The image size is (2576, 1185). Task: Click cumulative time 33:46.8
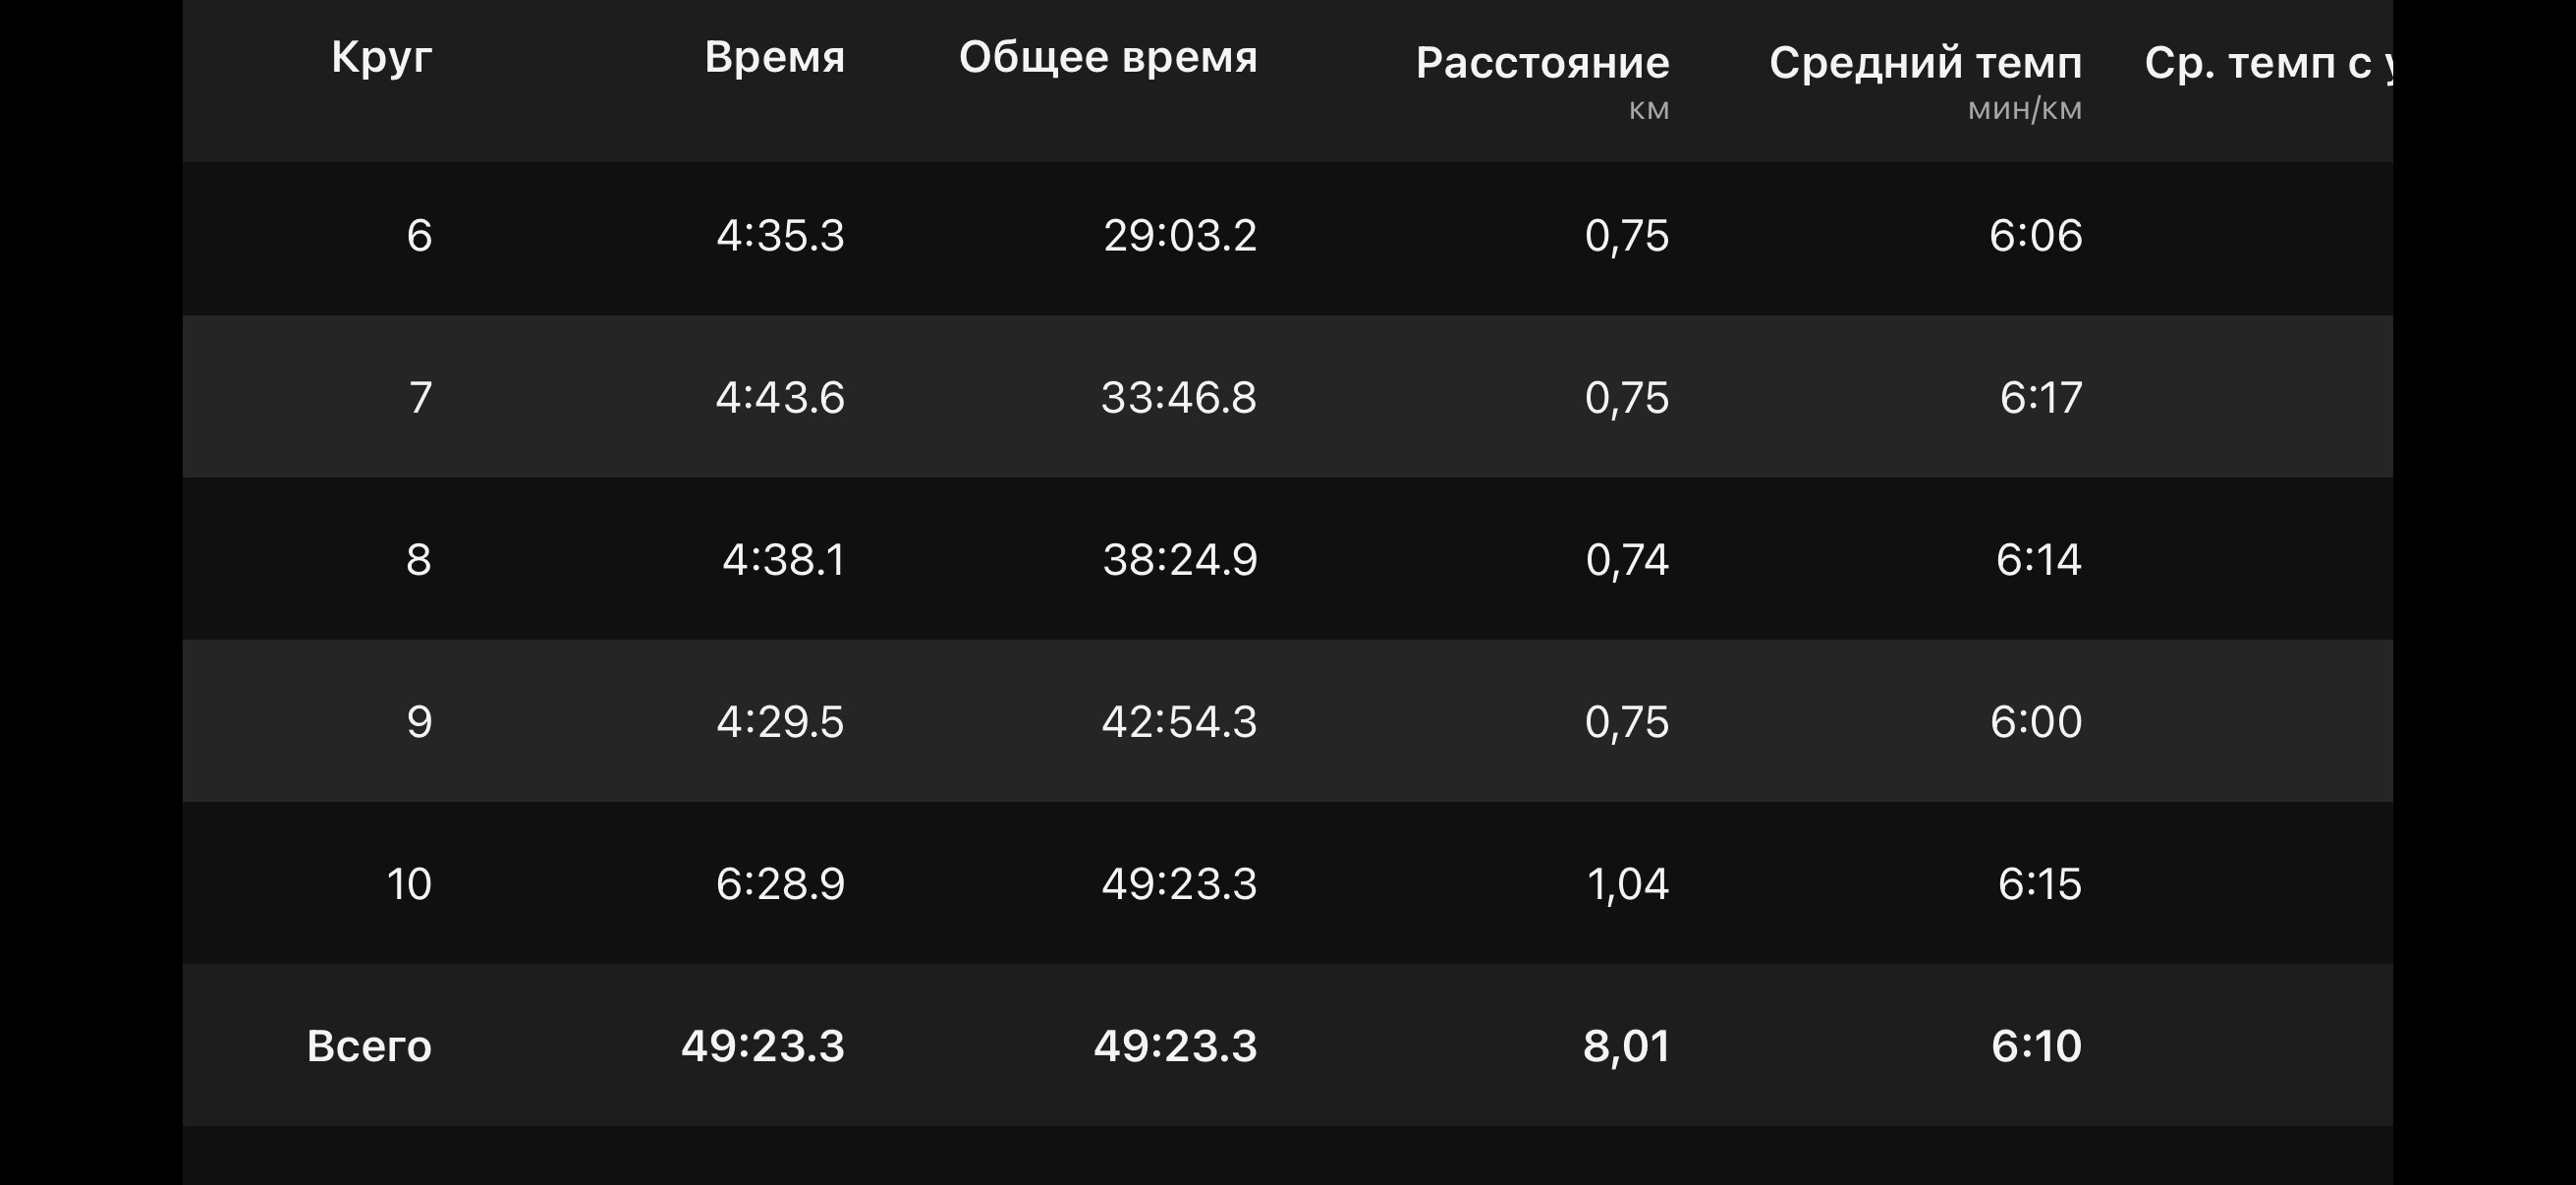[x=1178, y=397]
